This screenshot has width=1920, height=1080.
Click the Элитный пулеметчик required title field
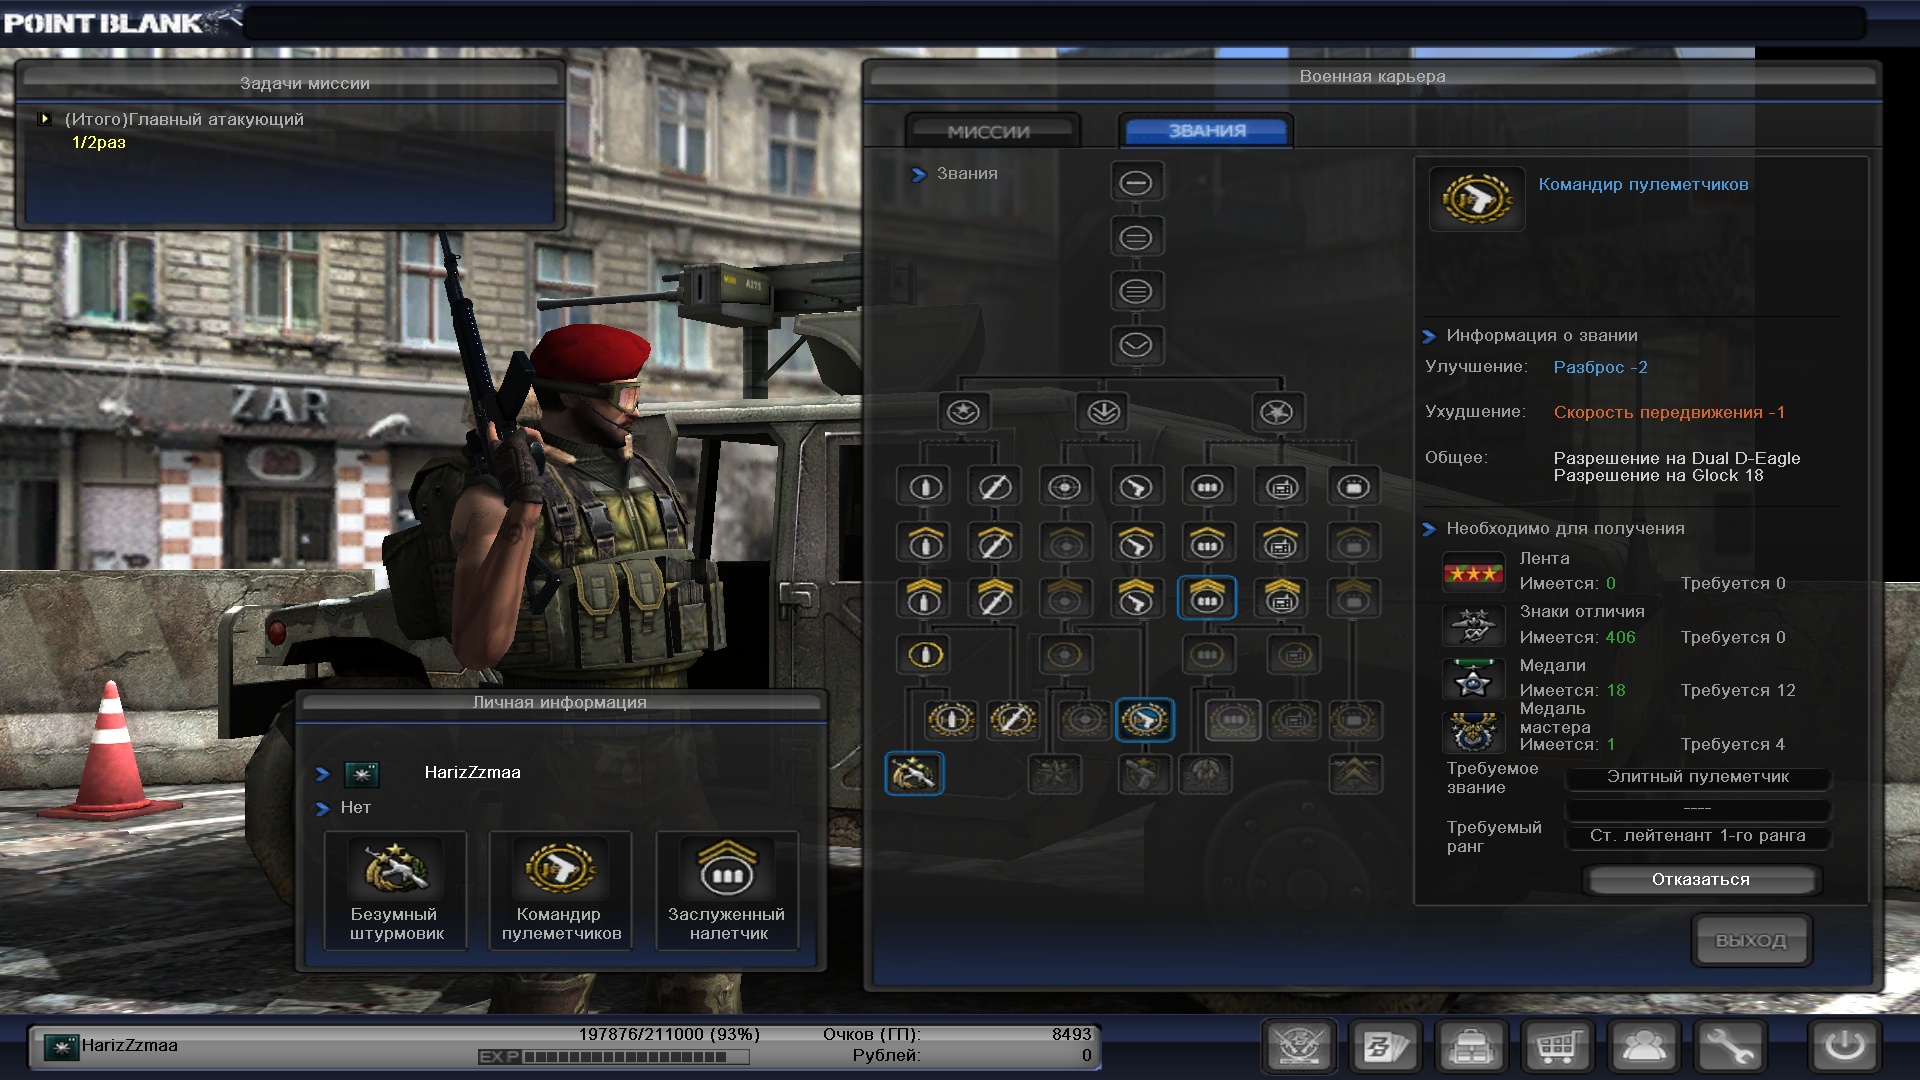[1697, 777]
